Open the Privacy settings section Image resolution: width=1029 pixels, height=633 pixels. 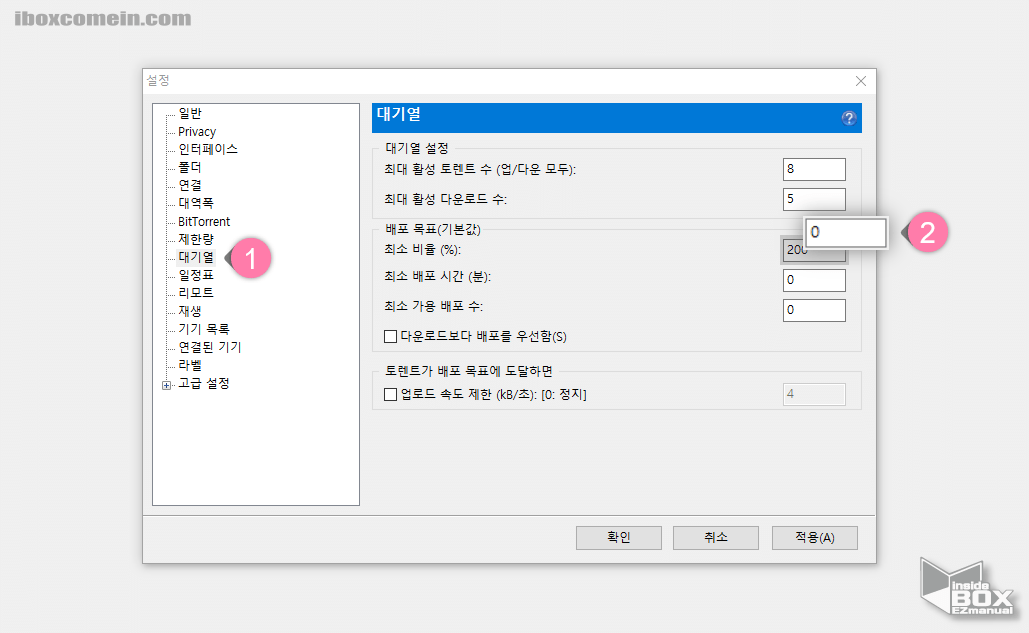tap(197, 131)
